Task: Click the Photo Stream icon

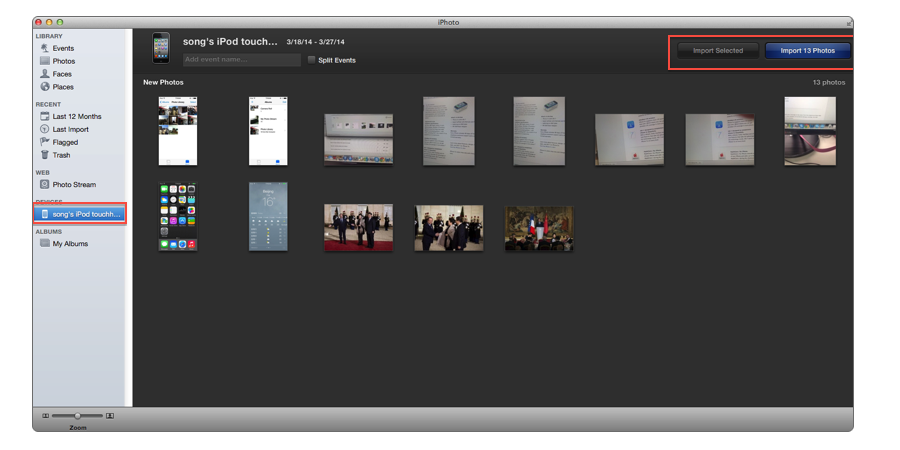Action: click(45, 184)
